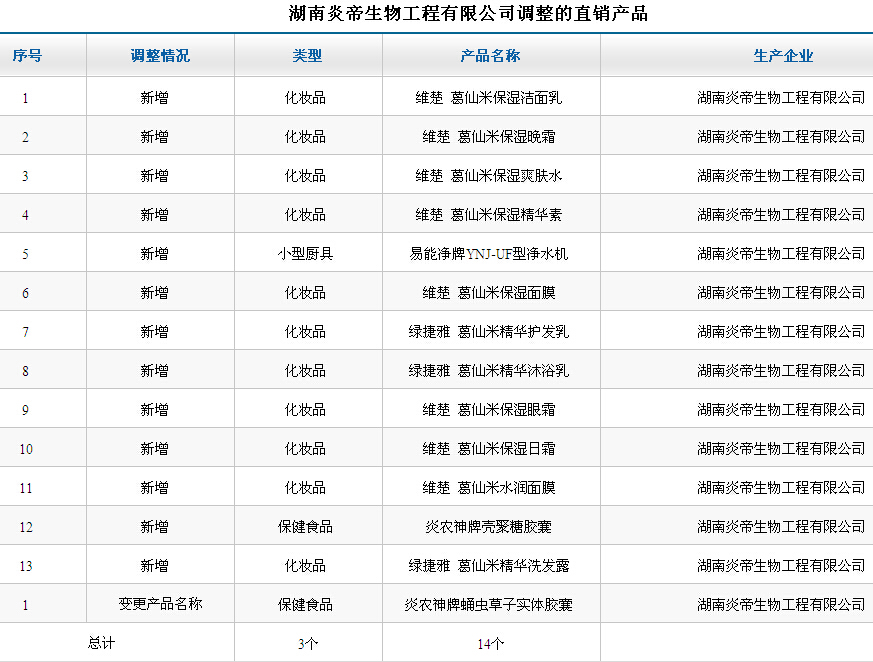Click 湖南炎帝生物工程有限公司 in the 保湿洁面乳 row

click(x=781, y=98)
